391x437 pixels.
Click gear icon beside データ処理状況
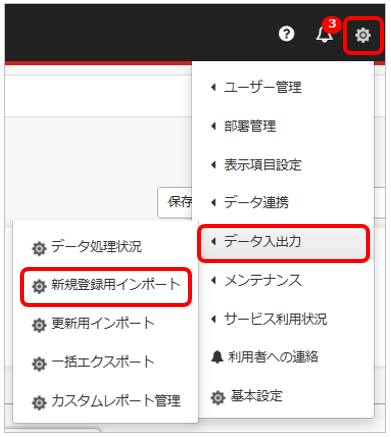pyautogui.click(x=39, y=248)
